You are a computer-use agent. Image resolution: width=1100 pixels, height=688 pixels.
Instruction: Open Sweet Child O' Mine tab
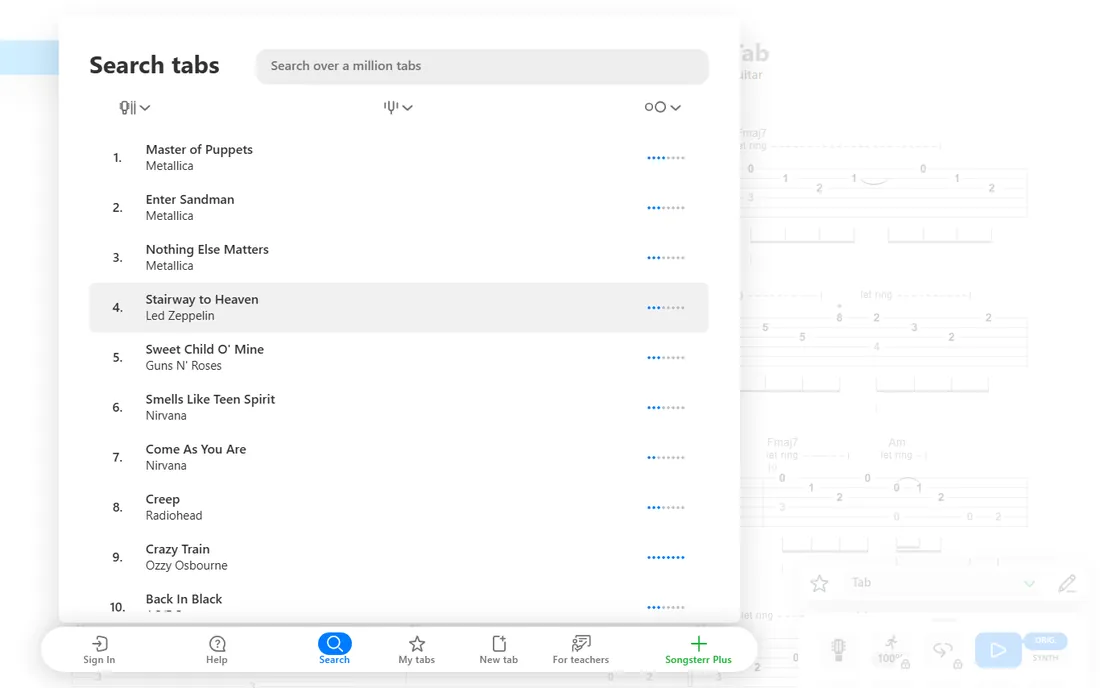pos(398,358)
